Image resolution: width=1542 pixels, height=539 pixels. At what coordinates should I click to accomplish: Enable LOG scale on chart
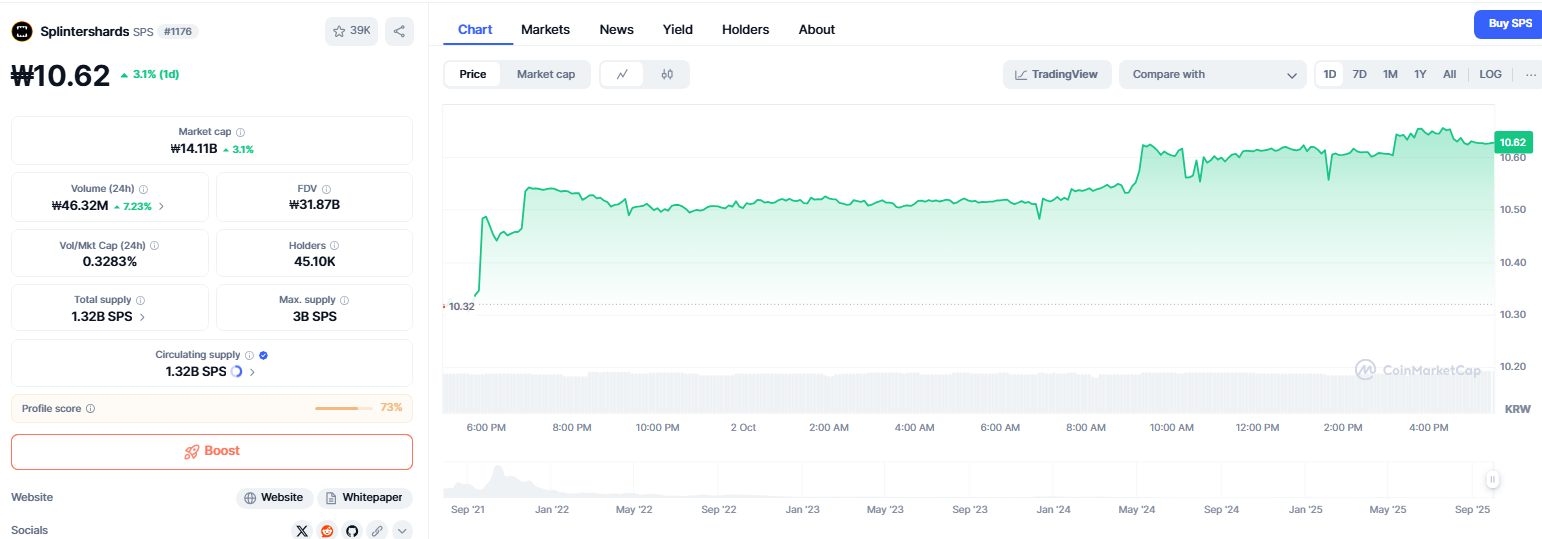1490,74
